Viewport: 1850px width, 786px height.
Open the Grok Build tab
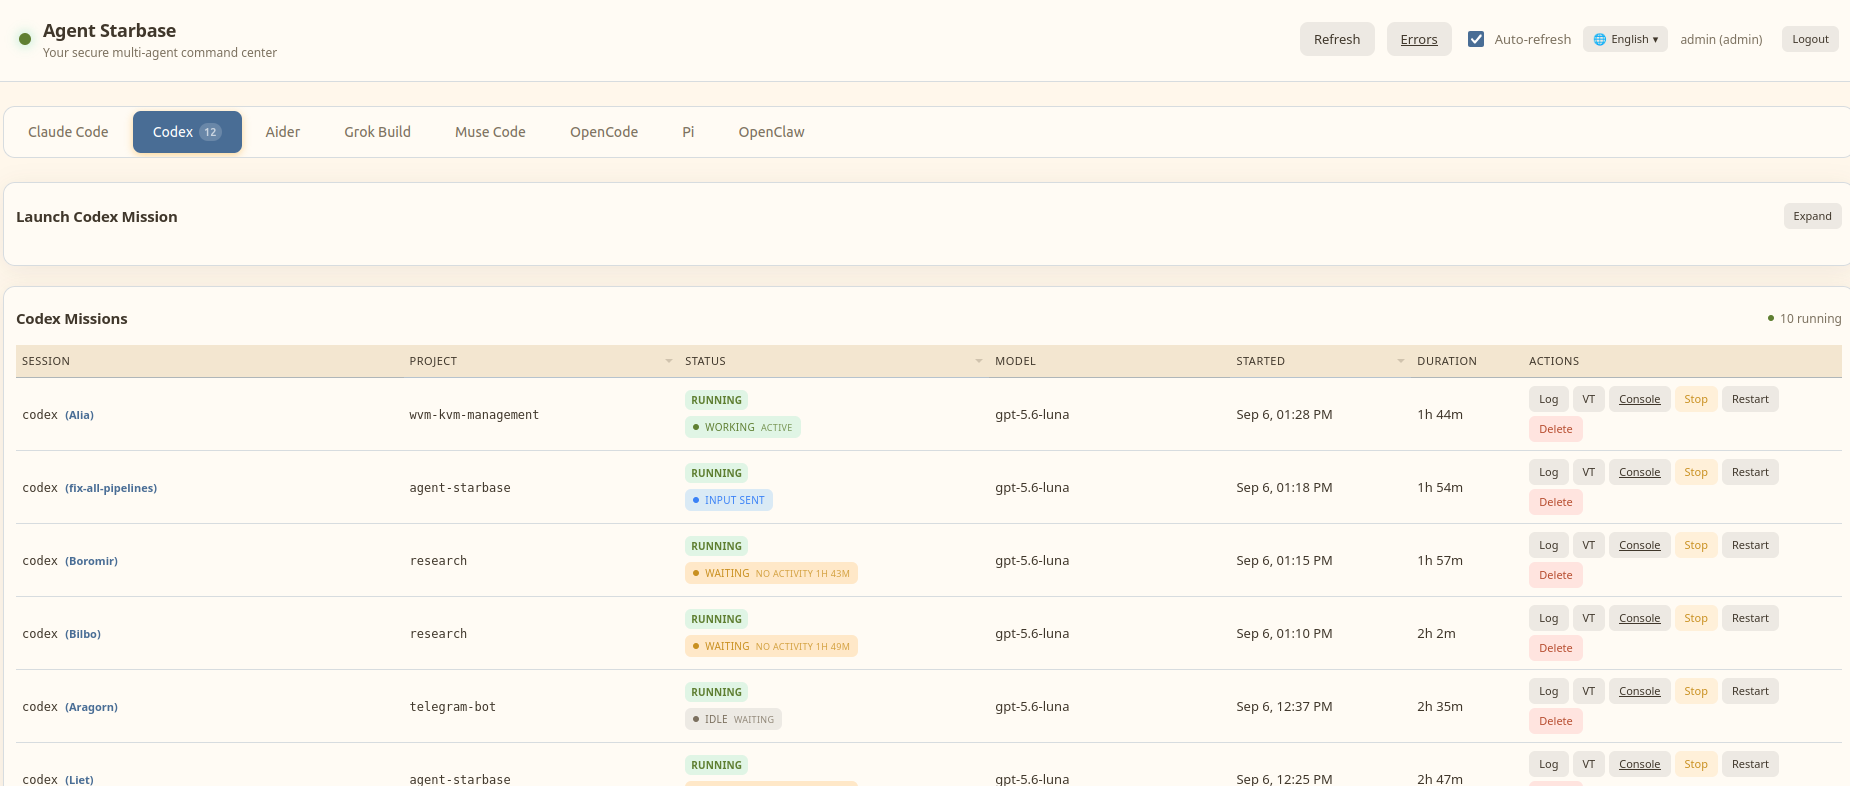click(x=377, y=132)
